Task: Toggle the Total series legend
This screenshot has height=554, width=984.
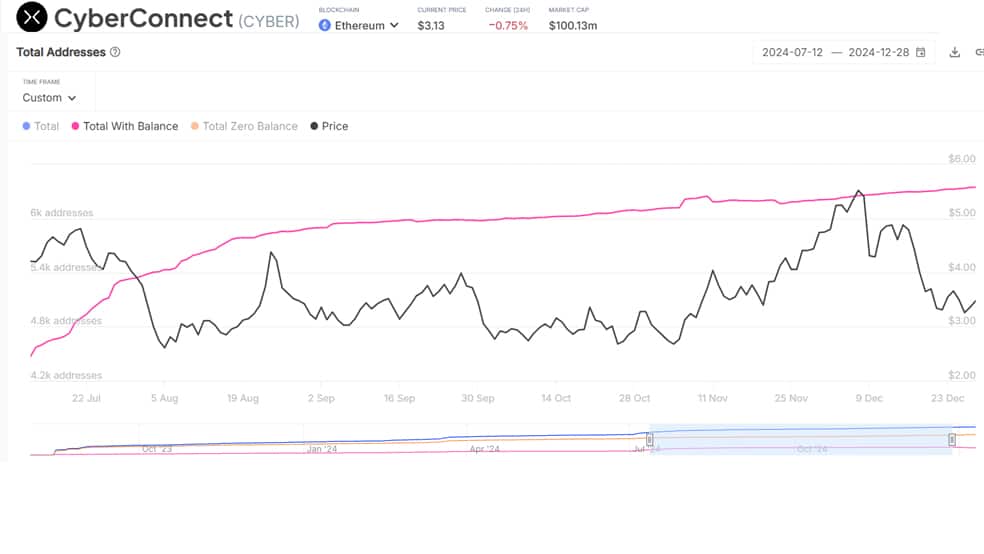Action: 41,126
